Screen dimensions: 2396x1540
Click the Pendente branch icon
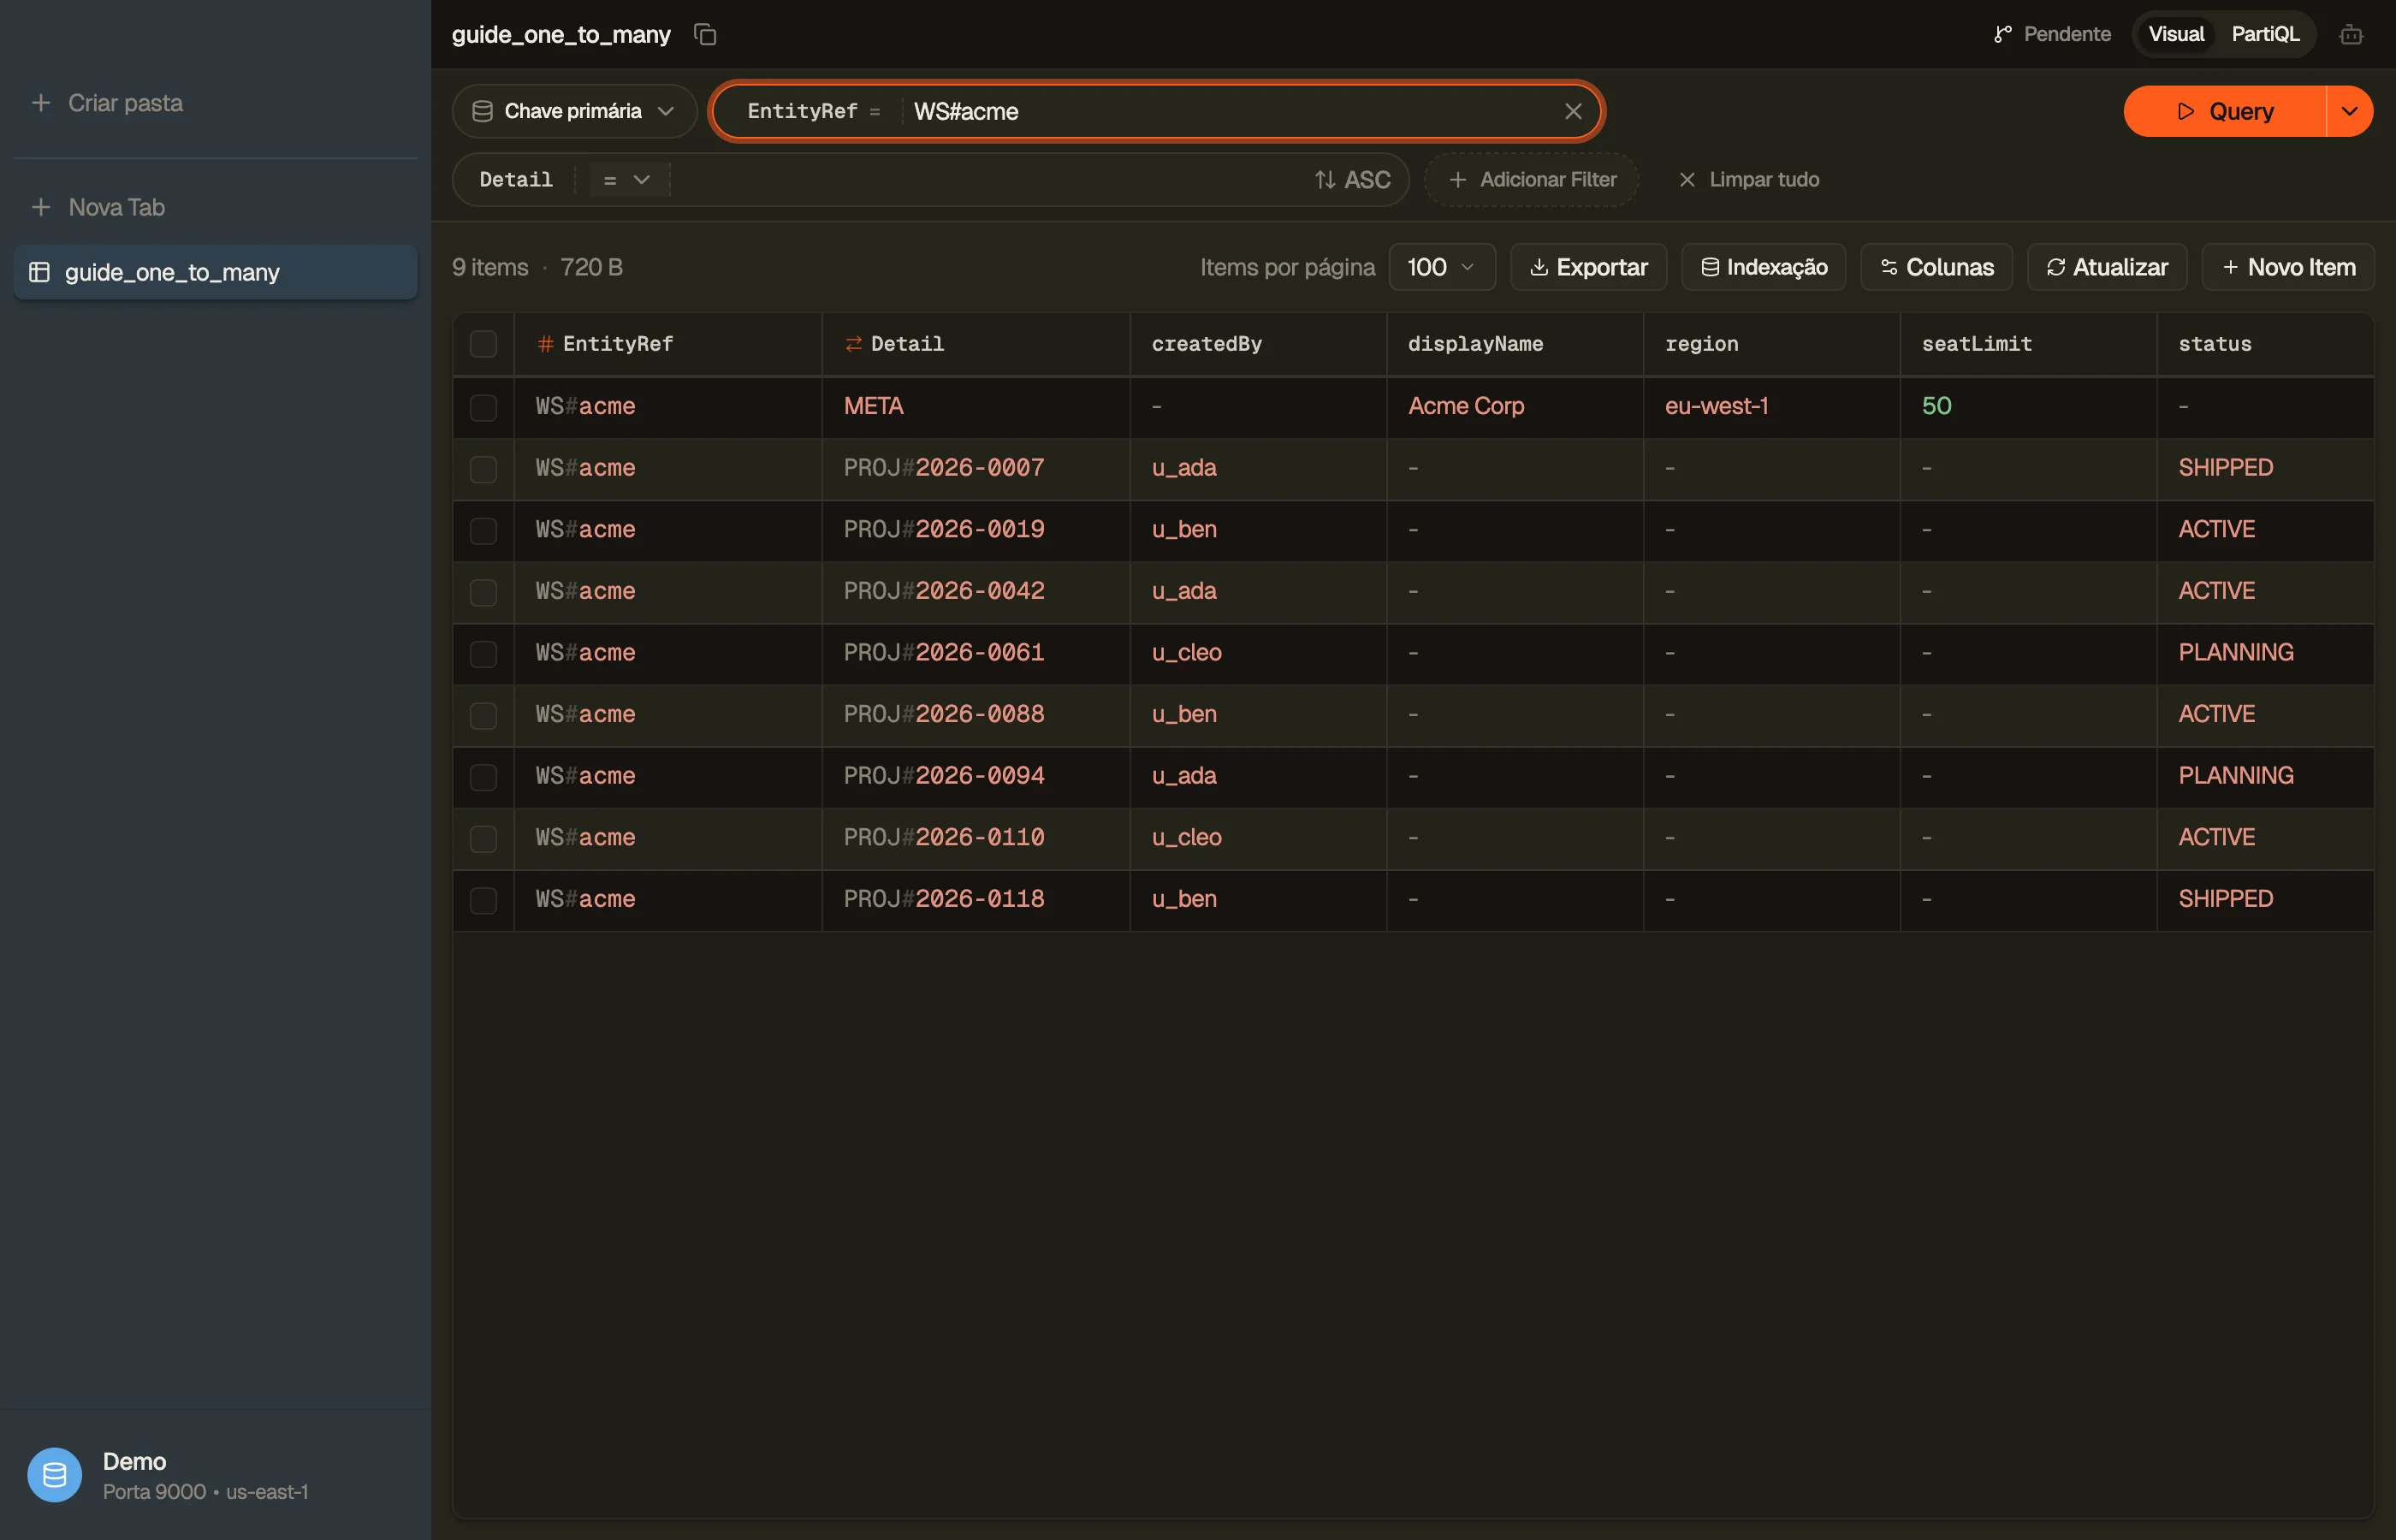[2002, 35]
